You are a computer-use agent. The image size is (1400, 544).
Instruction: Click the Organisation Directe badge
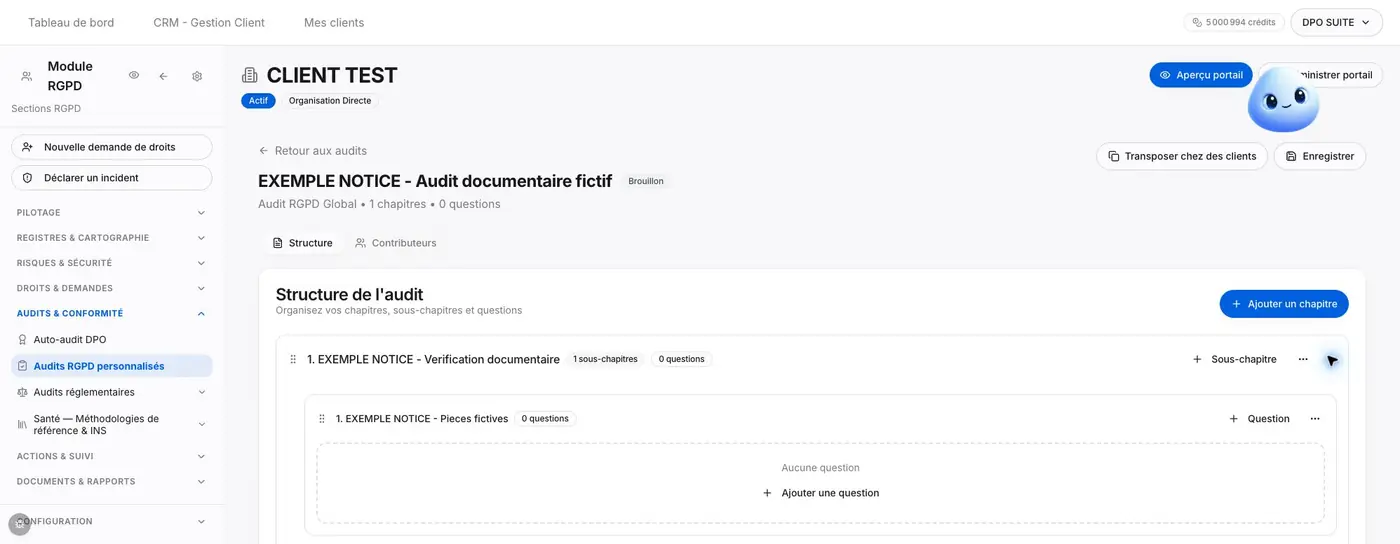pos(330,101)
